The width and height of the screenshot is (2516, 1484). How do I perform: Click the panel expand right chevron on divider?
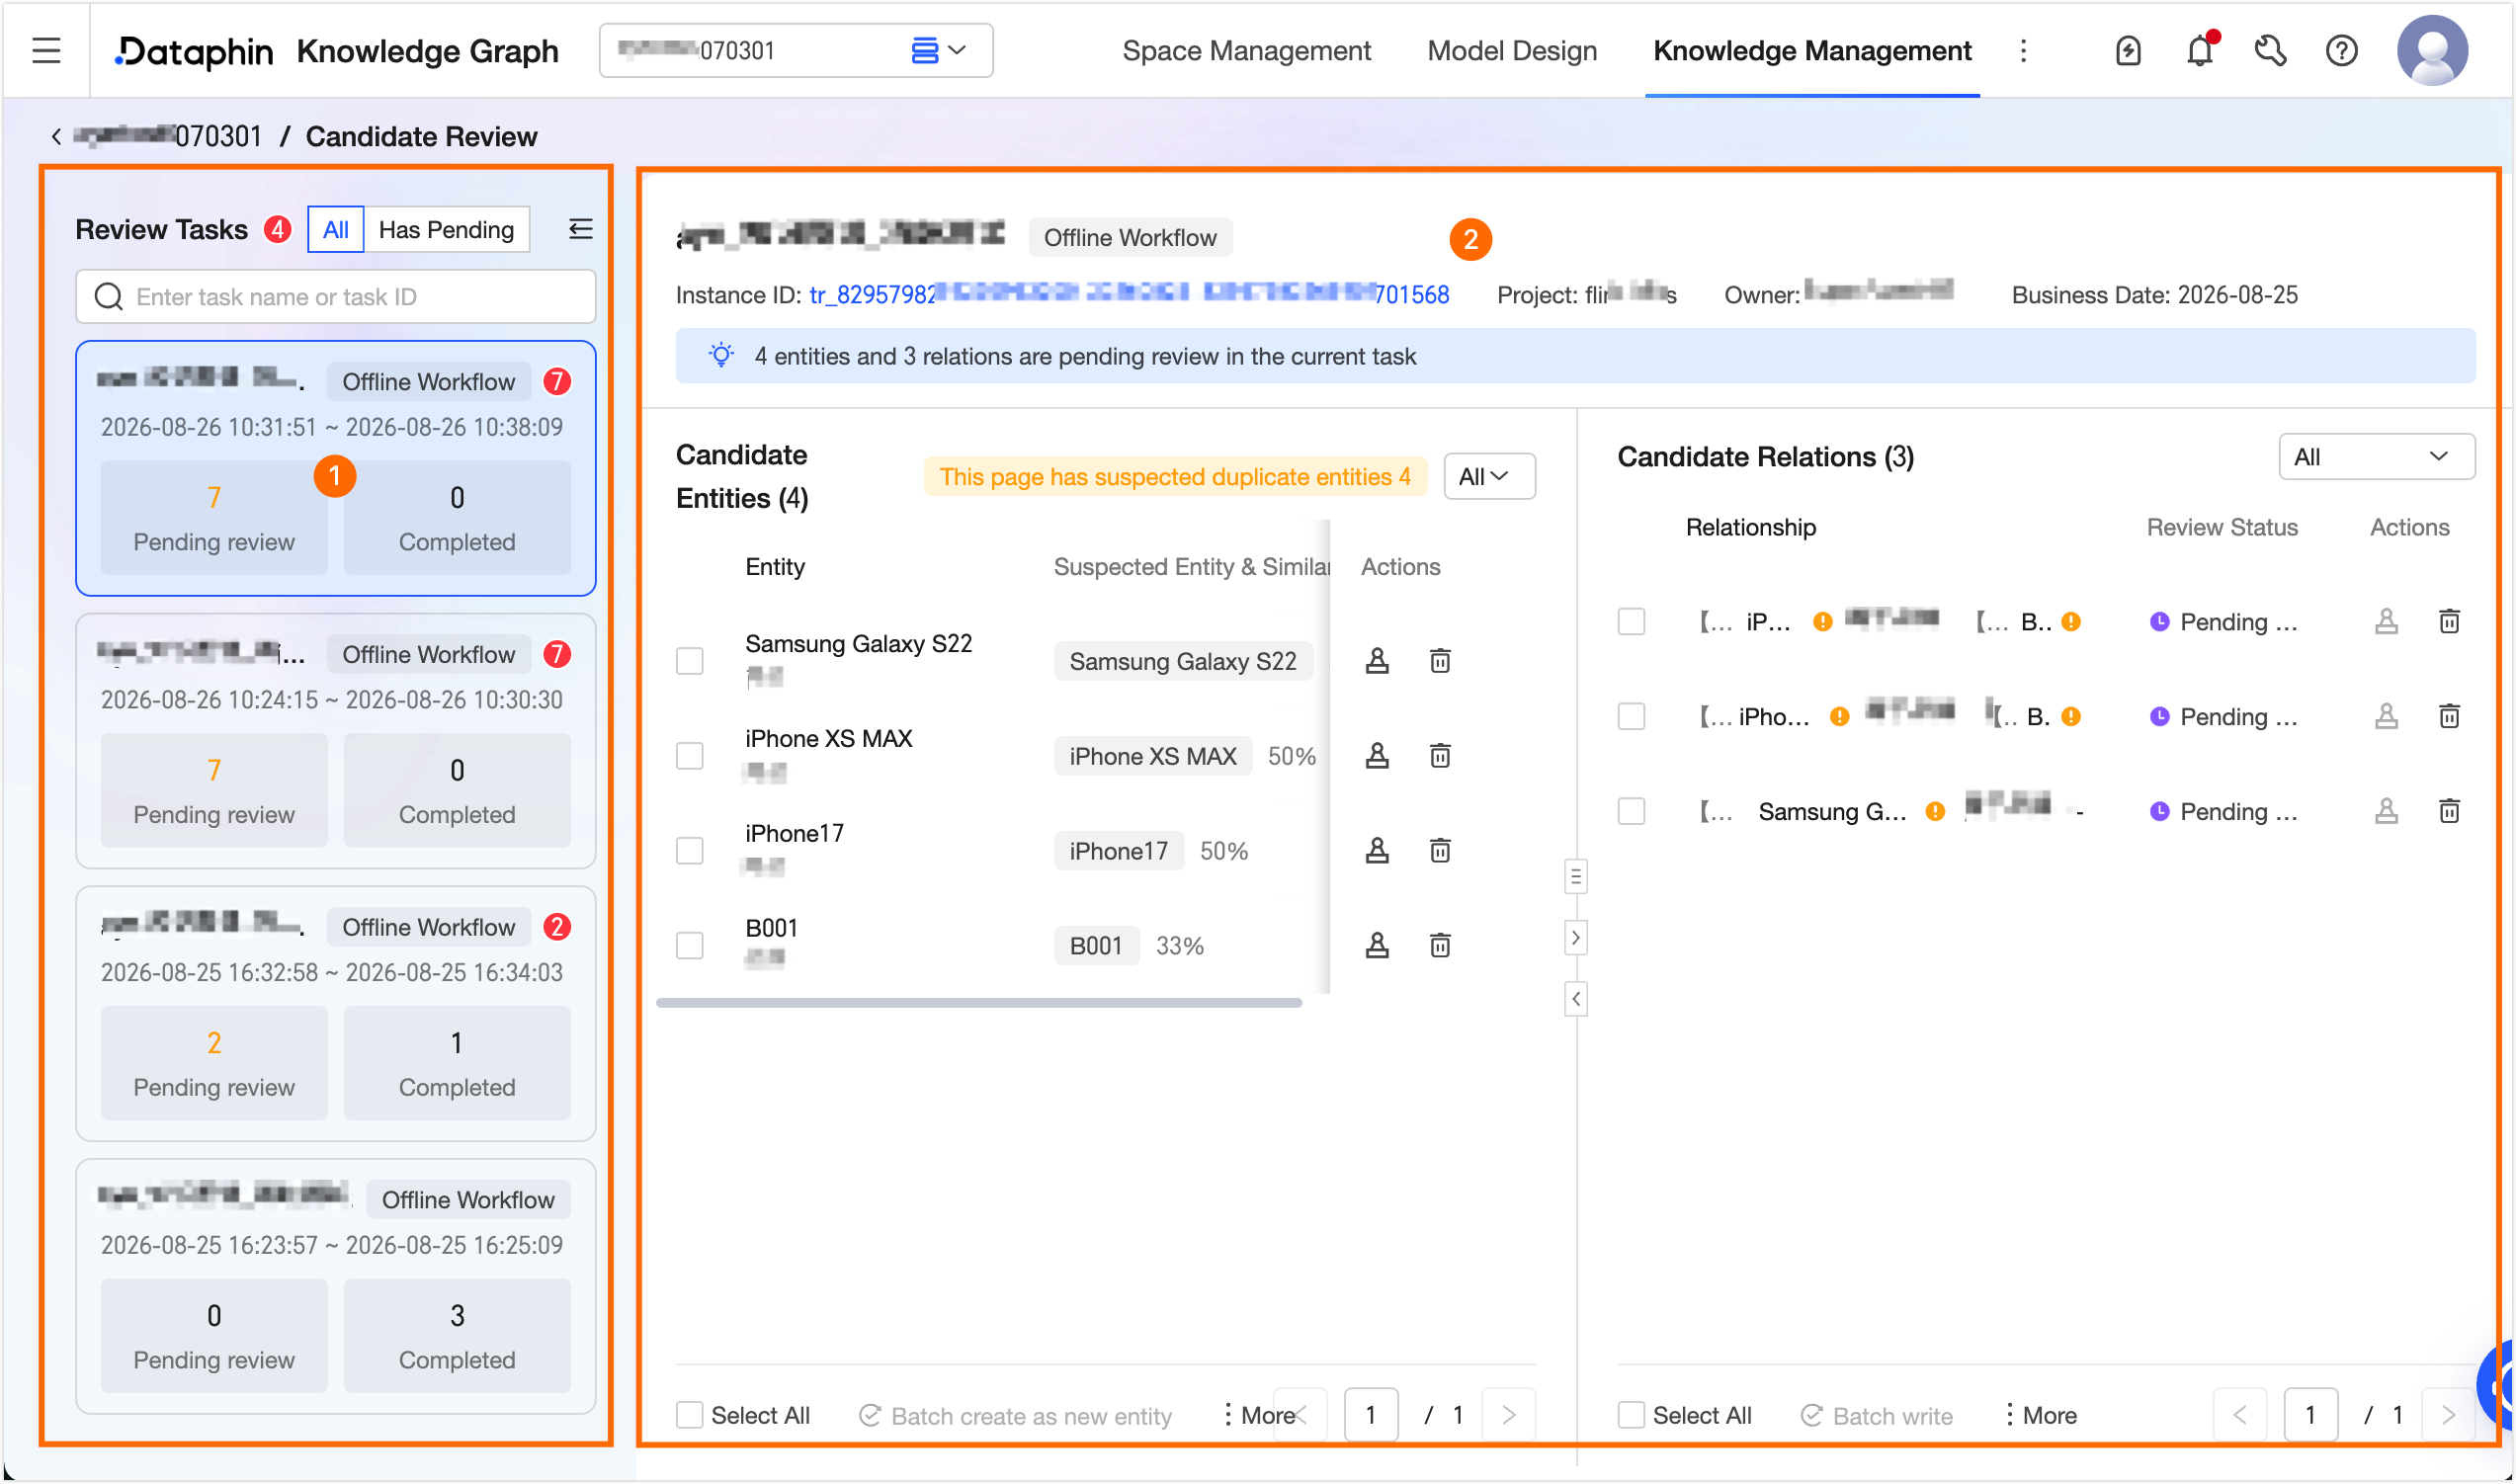coord(1575,938)
